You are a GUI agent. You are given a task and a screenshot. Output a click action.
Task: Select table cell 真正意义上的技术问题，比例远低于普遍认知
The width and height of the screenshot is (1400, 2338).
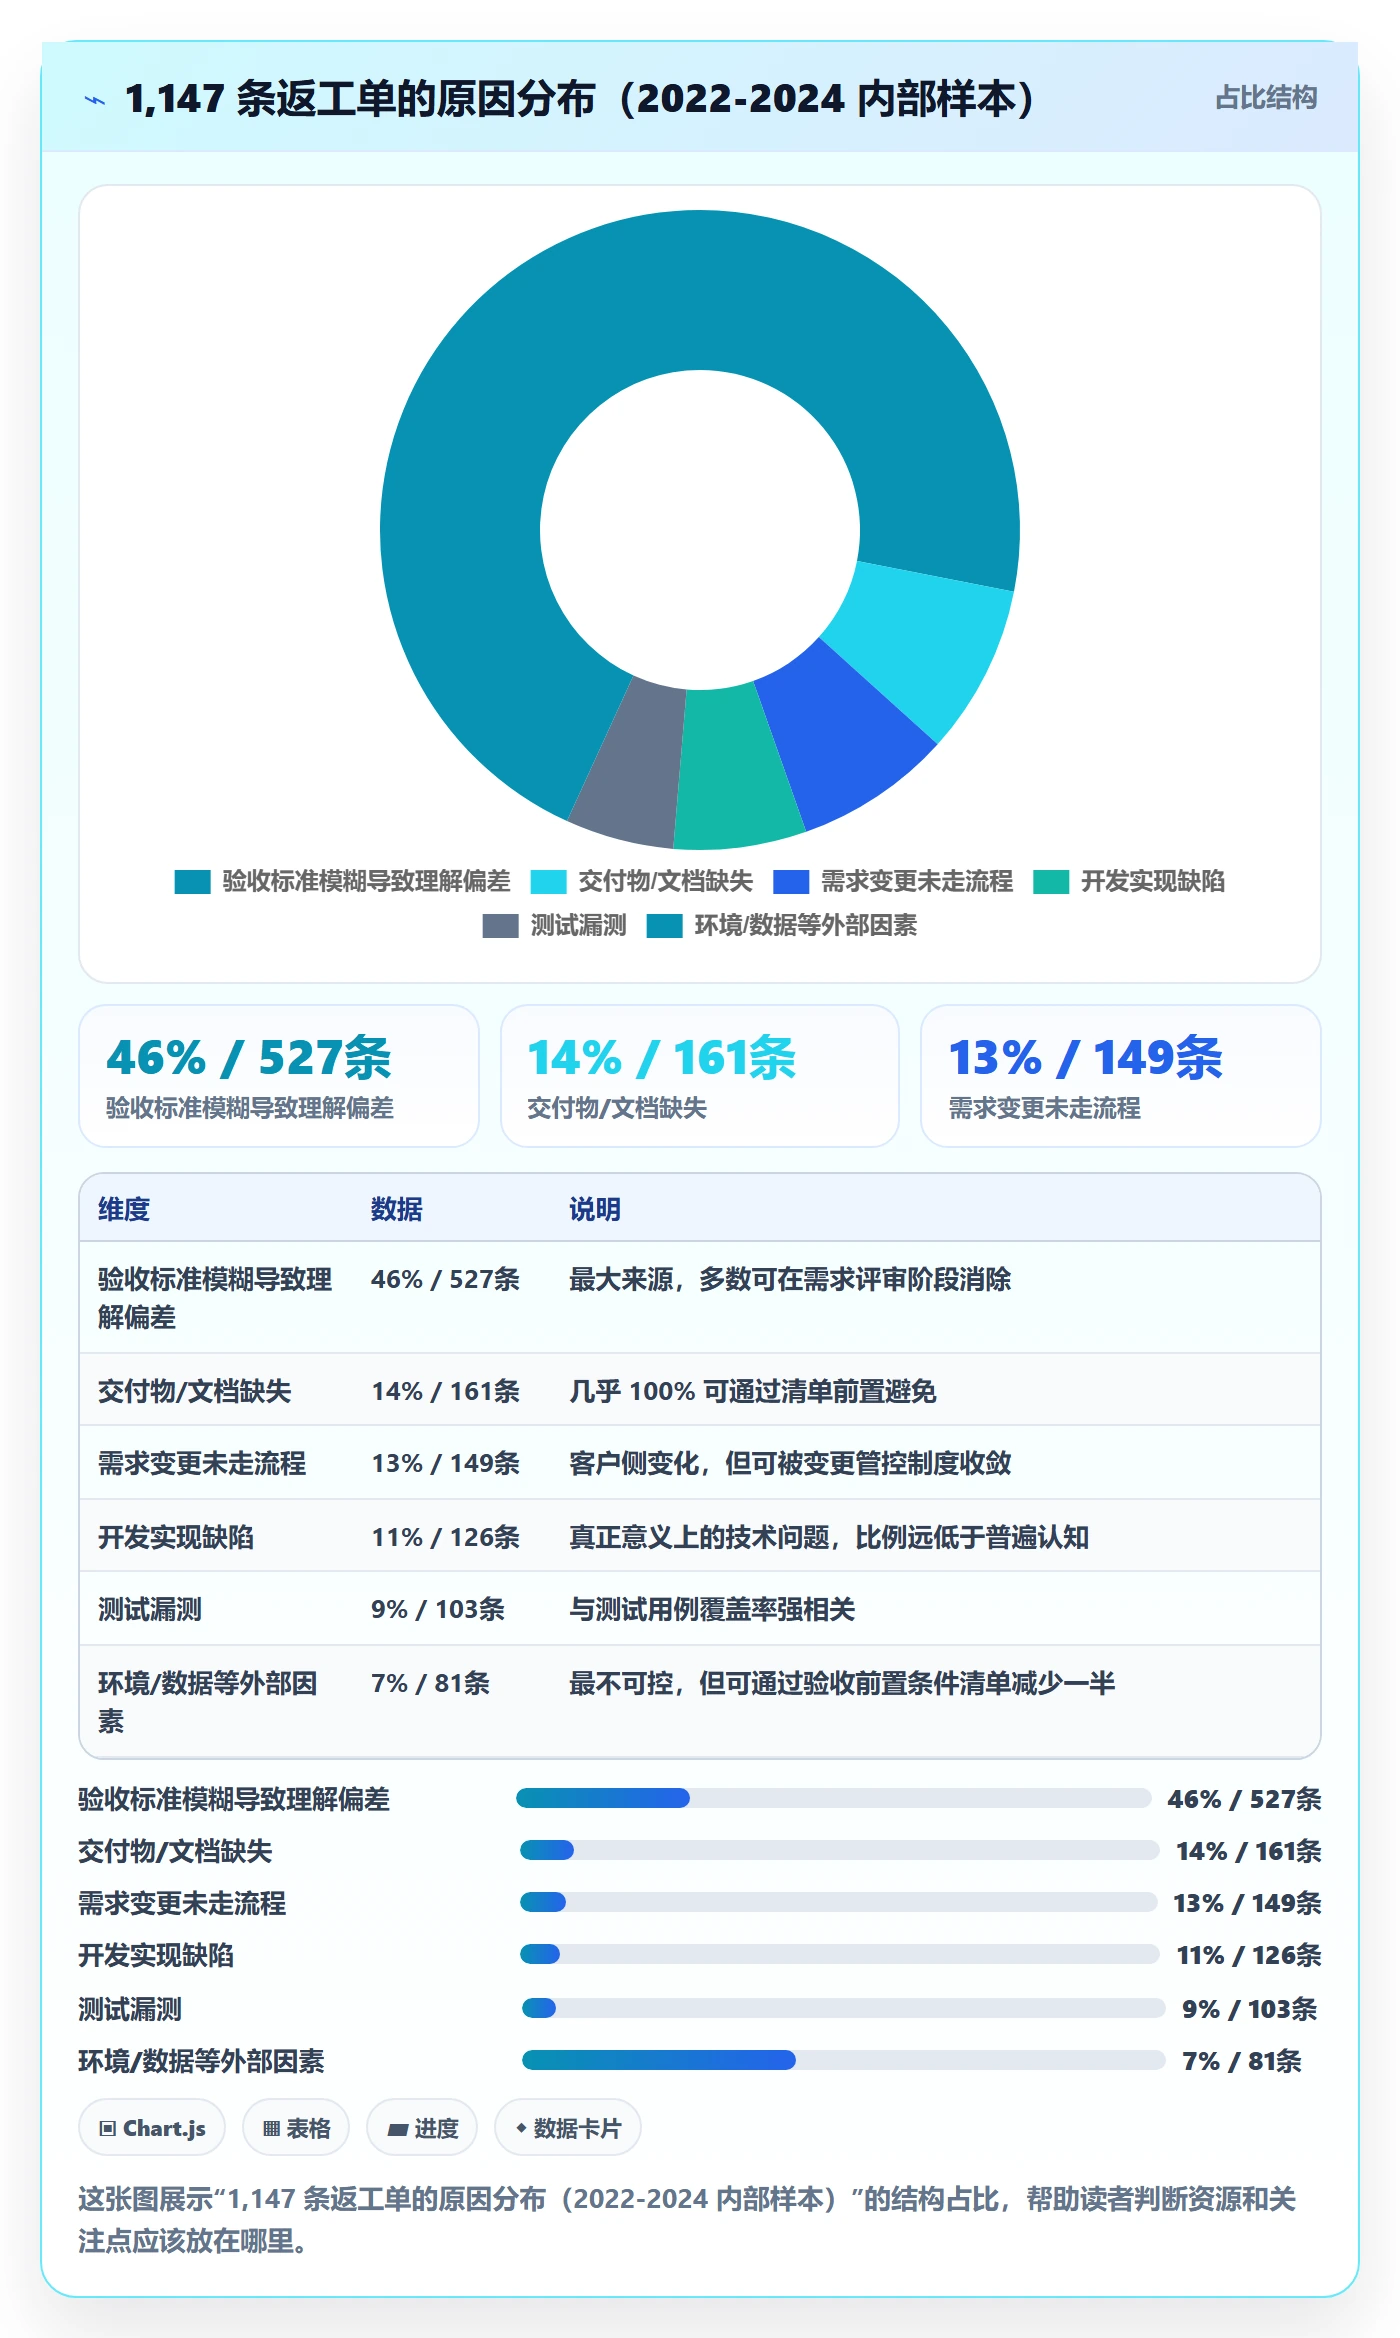coord(829,1537)
